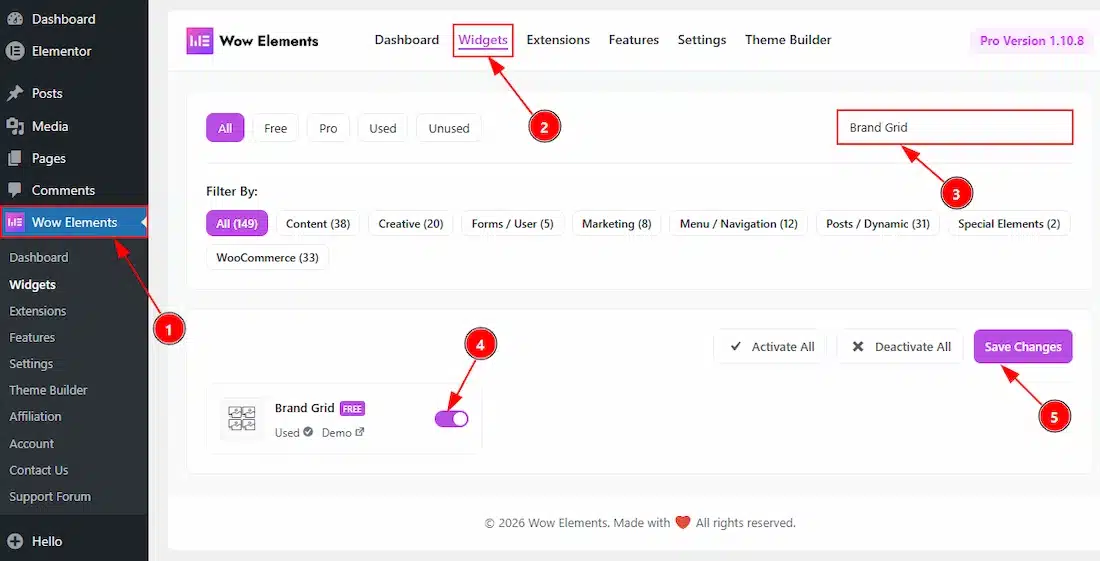Filter widgets by Pro only
The width and height of the screenshot is (1100, 561).
pyautogui.click(x=328, y=128)
